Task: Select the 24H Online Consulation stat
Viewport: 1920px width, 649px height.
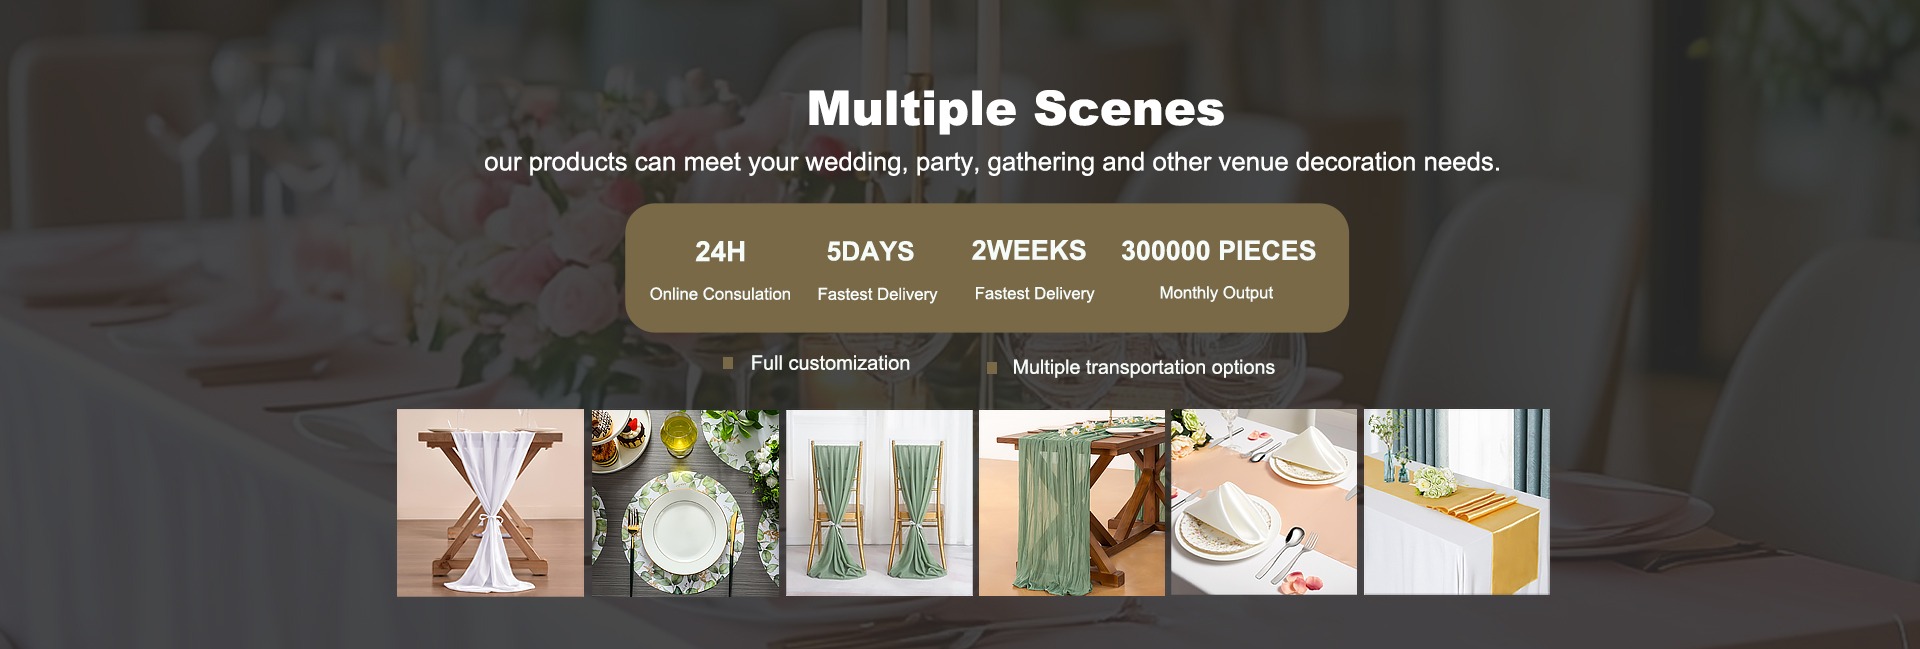Action: (720, 270)
